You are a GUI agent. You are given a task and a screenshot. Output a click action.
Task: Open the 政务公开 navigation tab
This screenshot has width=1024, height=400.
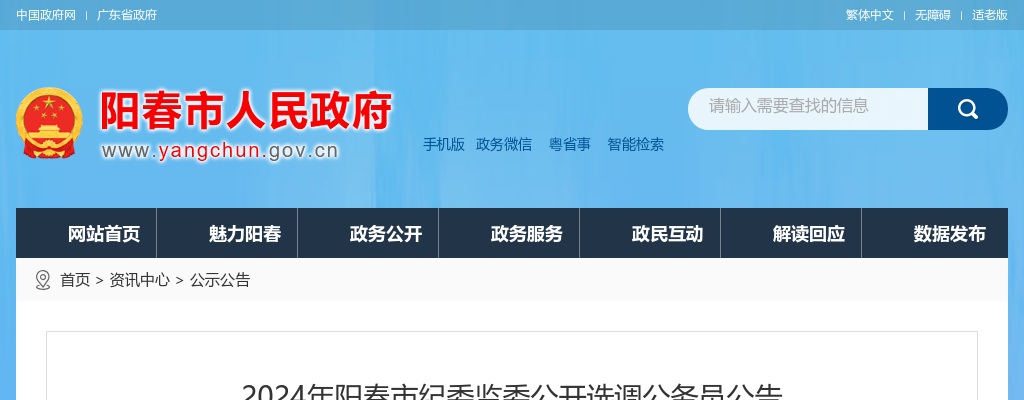pos(368,233)
